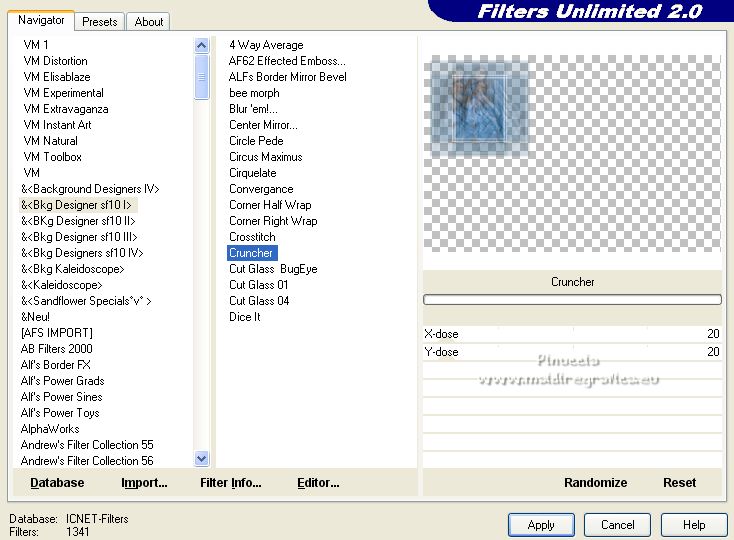Image resolution: width=734 pixels, height=540 pixels.
Task: Choose the Convergance filter
Action: click(261, 189)
